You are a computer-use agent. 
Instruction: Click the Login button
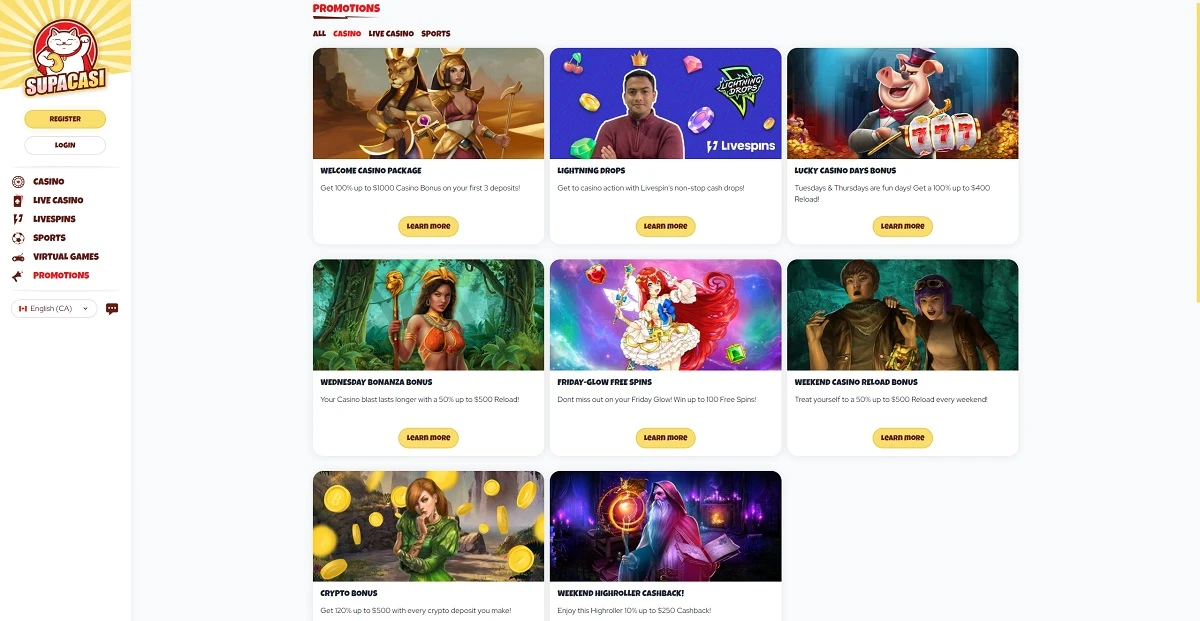pyautogui.click(x=65, y=145)
